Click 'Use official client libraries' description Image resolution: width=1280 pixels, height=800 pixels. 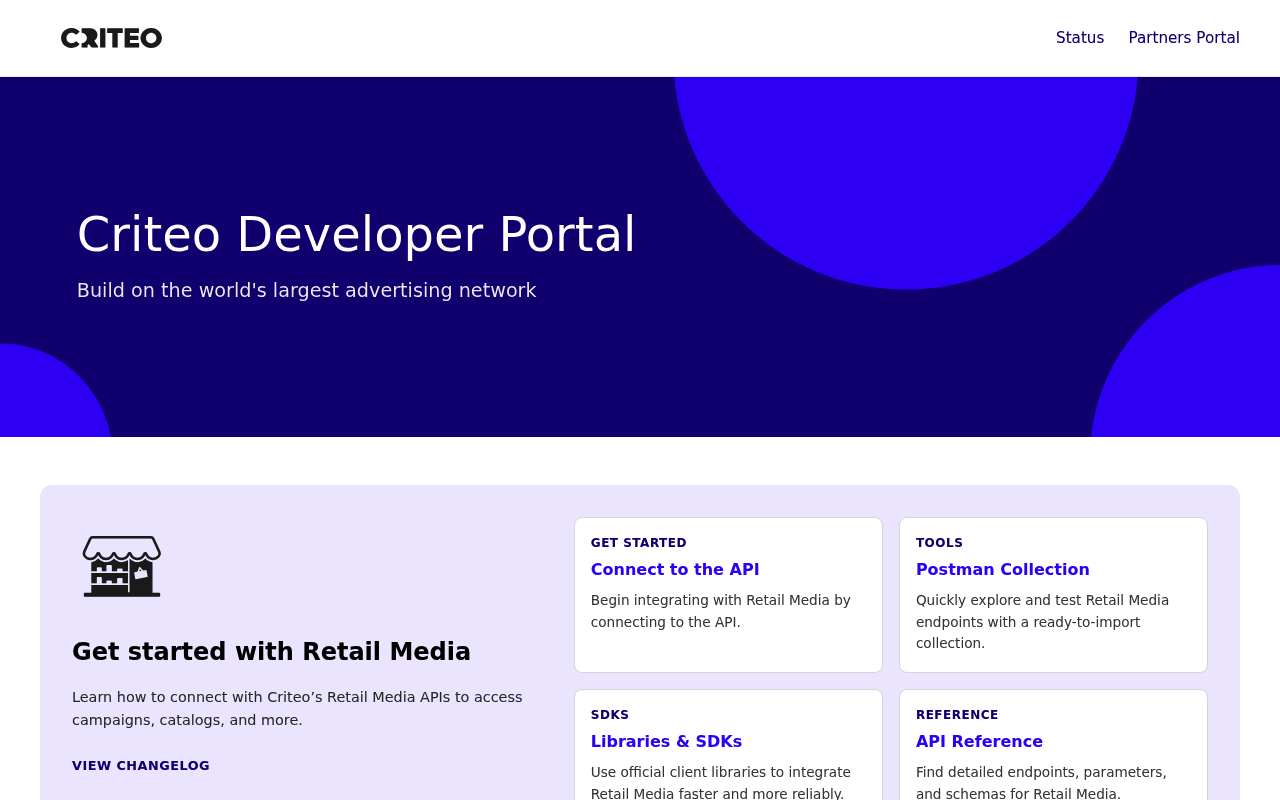click(721, 783)
